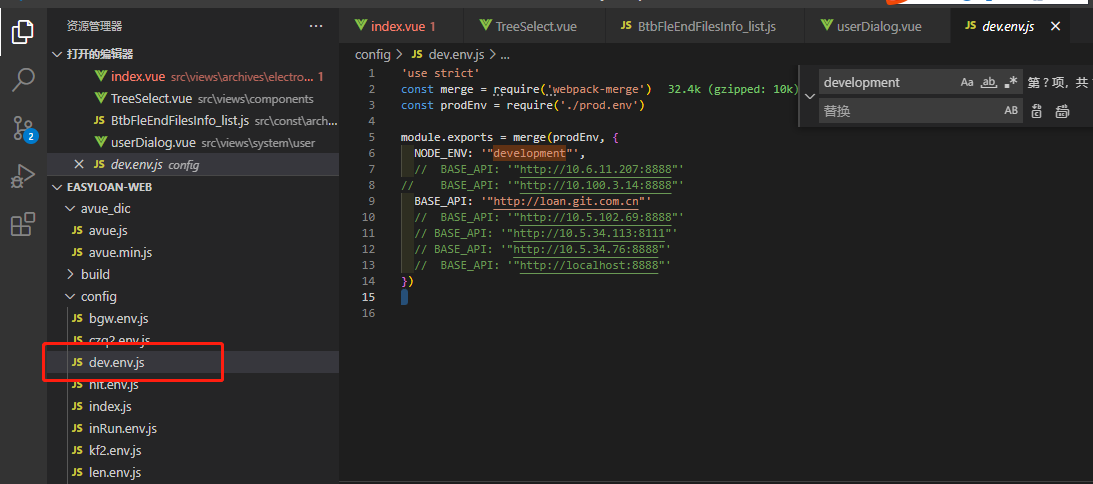
Task: Open index.js in the config folder
Action: (110, 407)
